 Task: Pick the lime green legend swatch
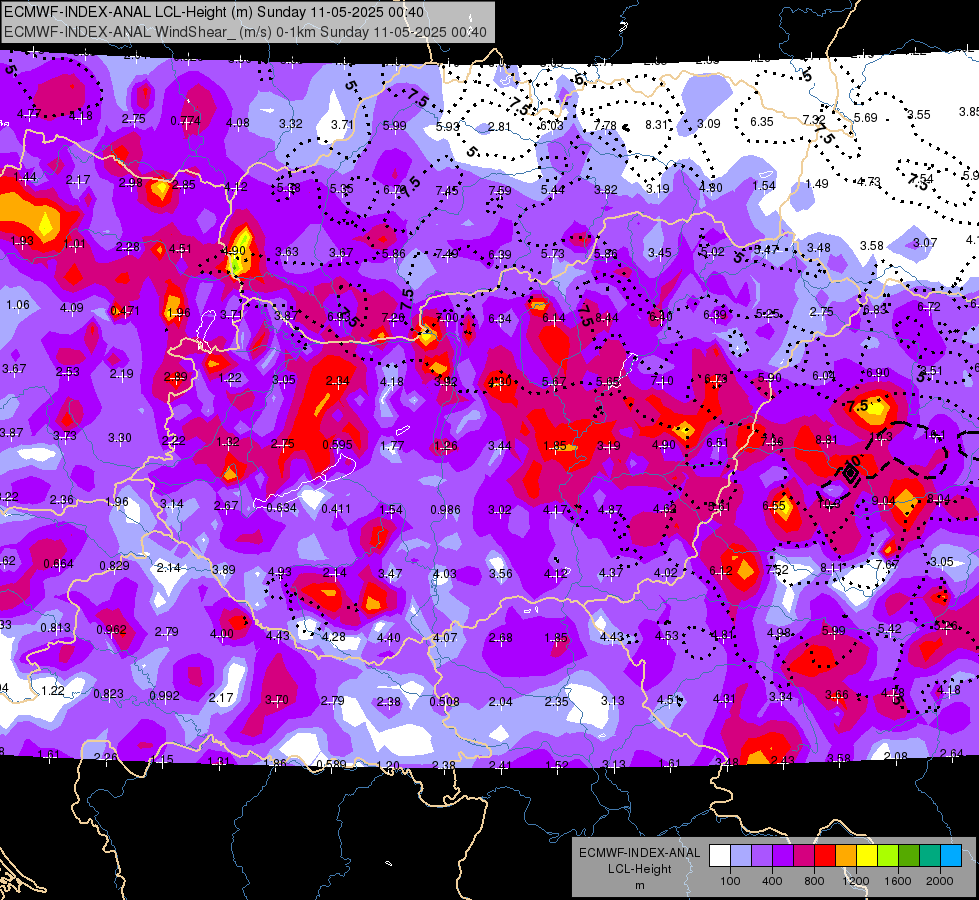click(x=888, y=856)
